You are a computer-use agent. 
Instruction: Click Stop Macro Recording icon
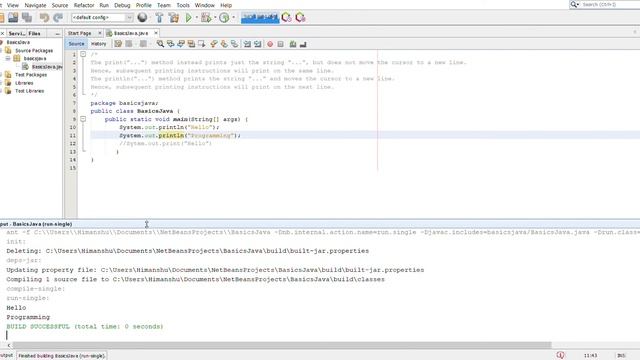280,44
